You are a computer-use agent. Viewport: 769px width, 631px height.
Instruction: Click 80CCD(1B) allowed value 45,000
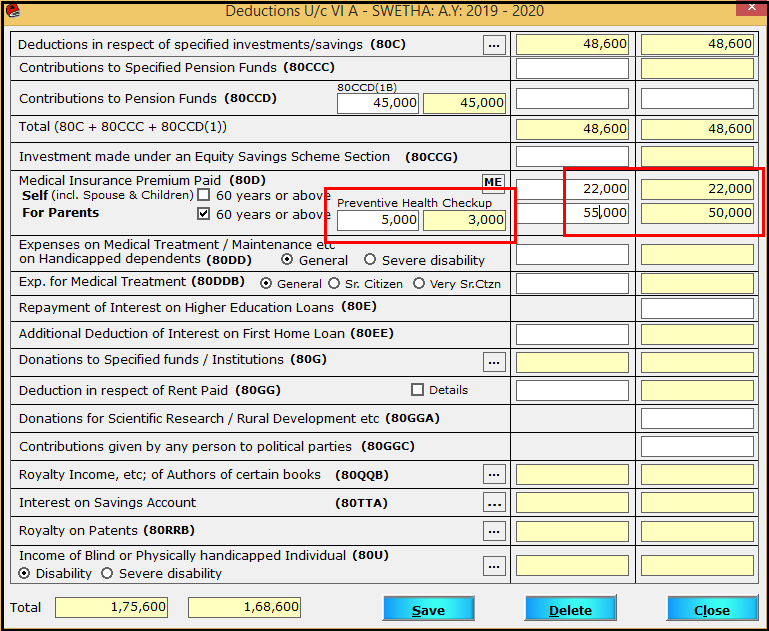[x=464, y=103]
